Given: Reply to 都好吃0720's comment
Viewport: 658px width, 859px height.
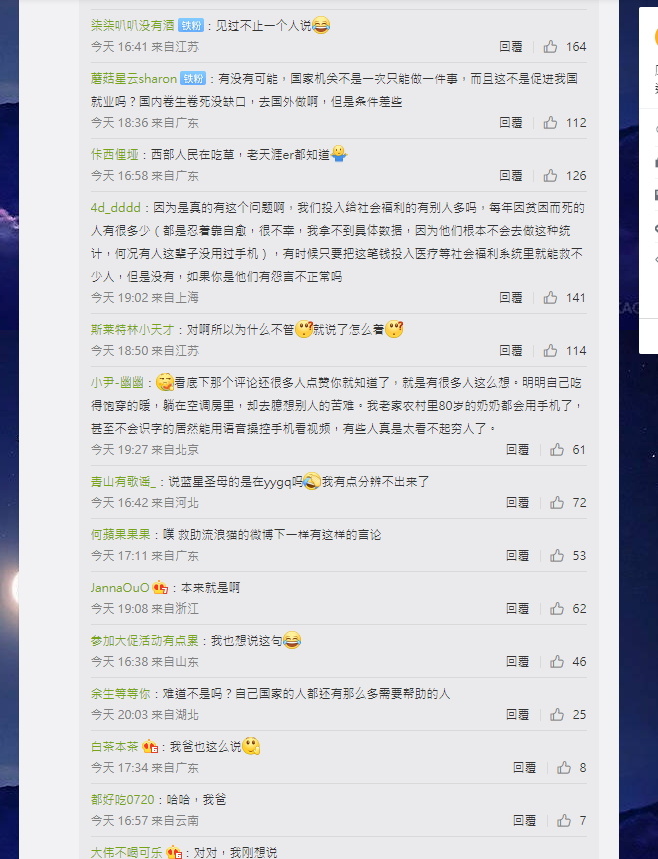Looking at the screenshot, I should pyautogui.click(x=524, y=821).
